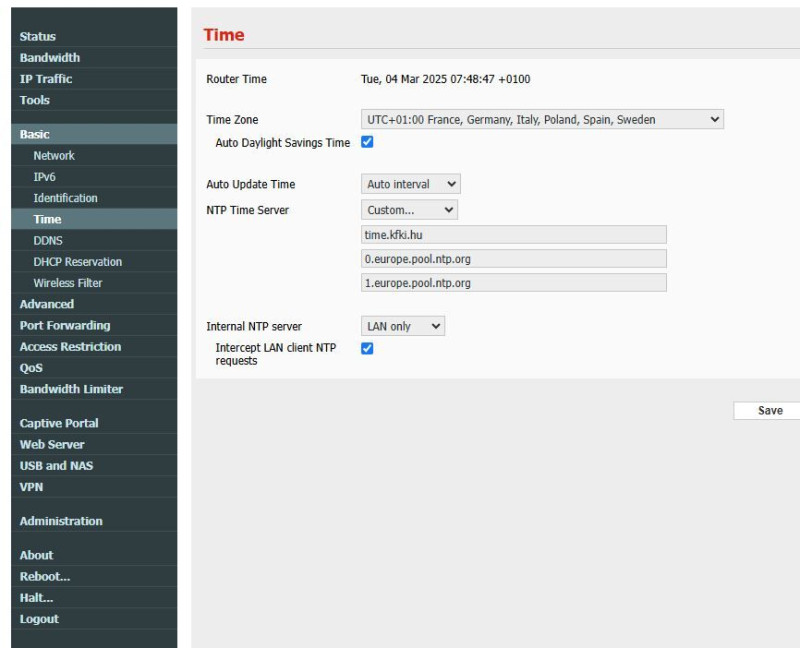800x648 pixels.
Task: Open the Identification page
Action: 94,198
